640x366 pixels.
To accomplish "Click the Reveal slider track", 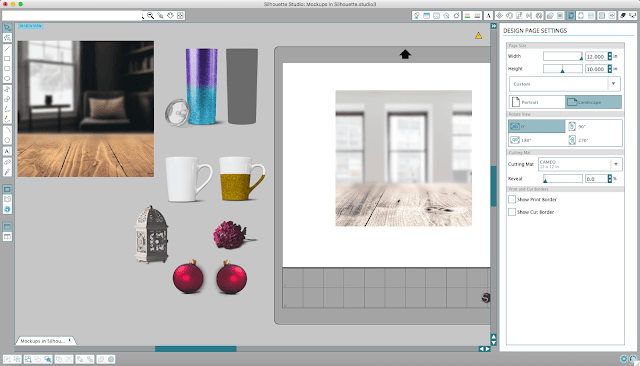I will pos(563,179).
